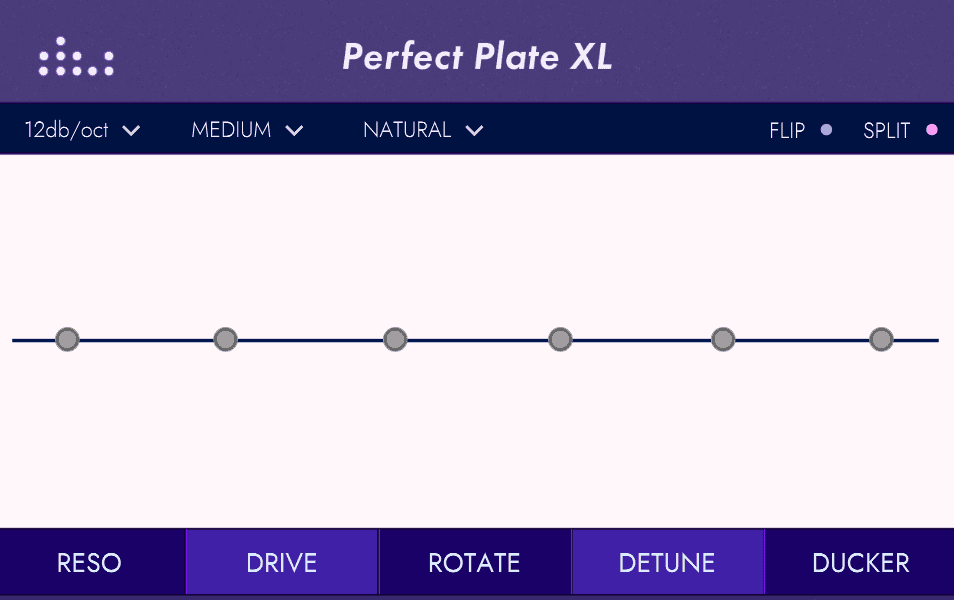Select the last node on the curve

click(881, 339)
